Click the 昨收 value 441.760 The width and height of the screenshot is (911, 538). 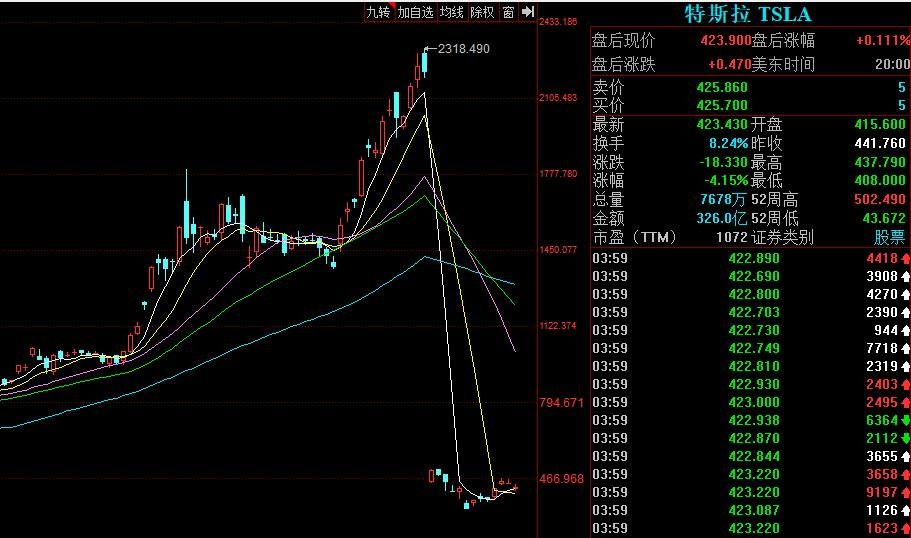click(880, 143)
